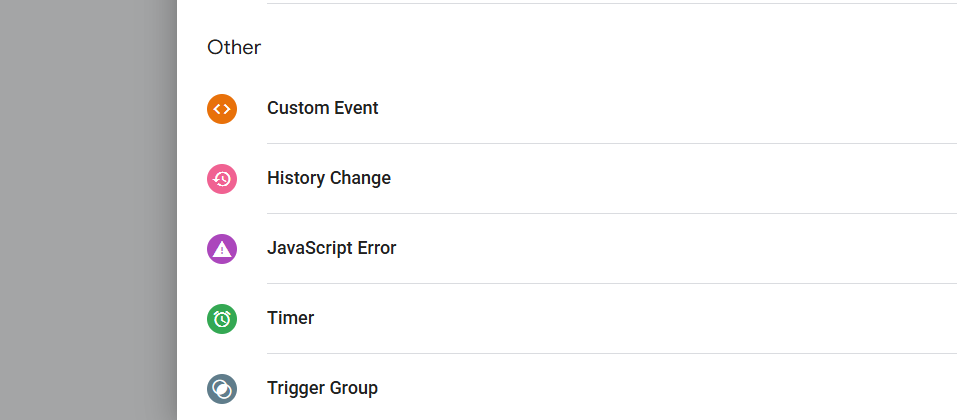Click blank space in the JavaScript Error row

point(650,248)
